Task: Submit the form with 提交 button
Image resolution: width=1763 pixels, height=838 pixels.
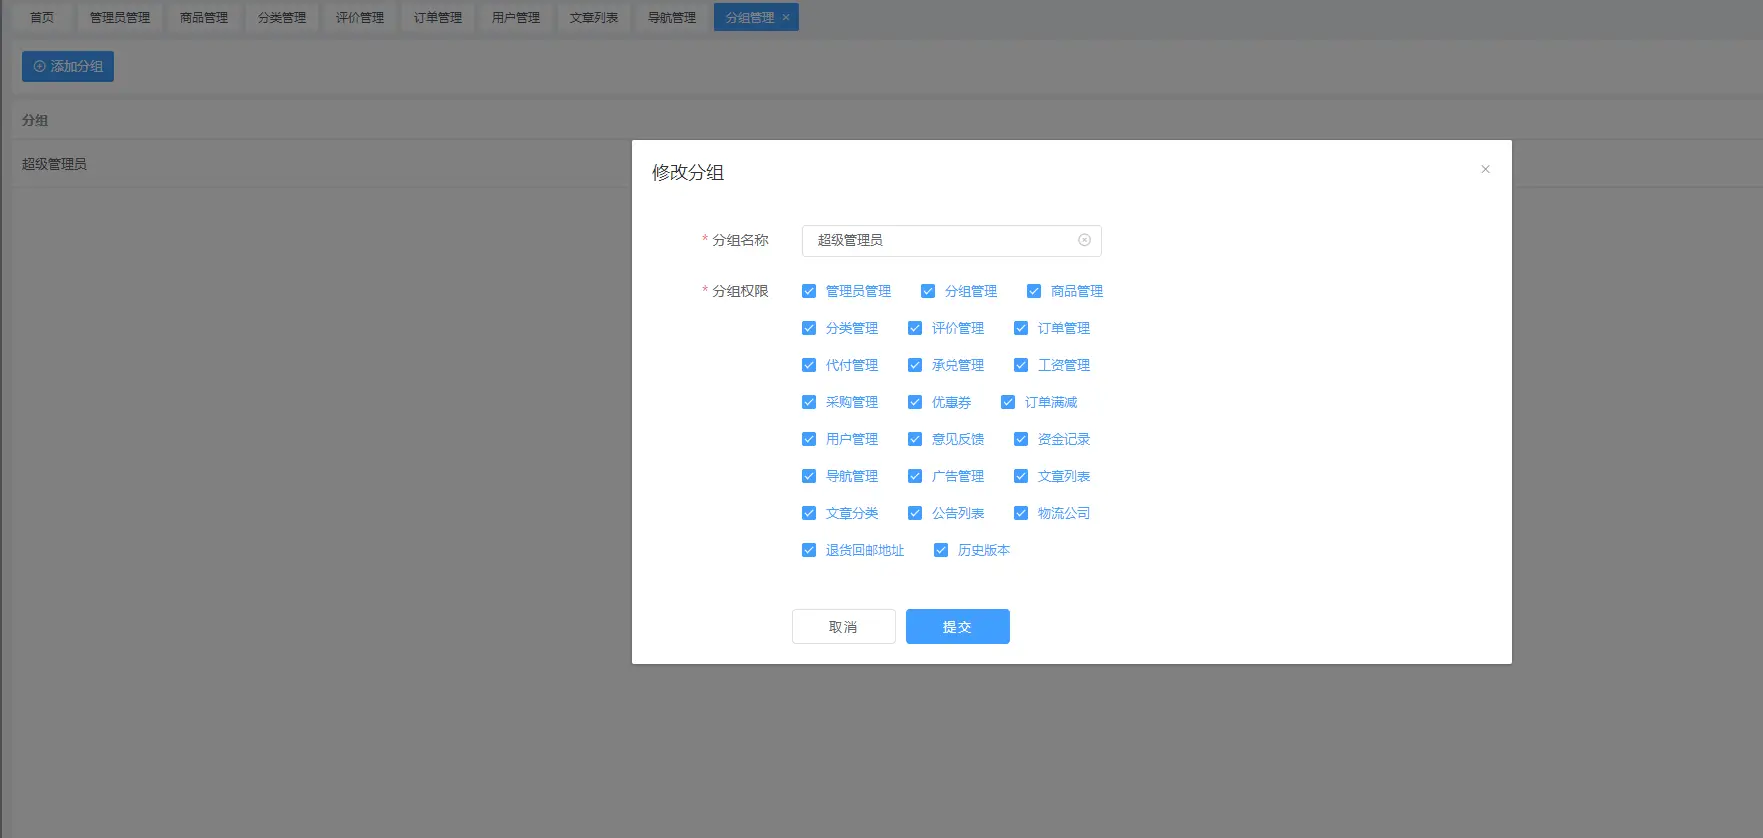Action: pos(957,627)
